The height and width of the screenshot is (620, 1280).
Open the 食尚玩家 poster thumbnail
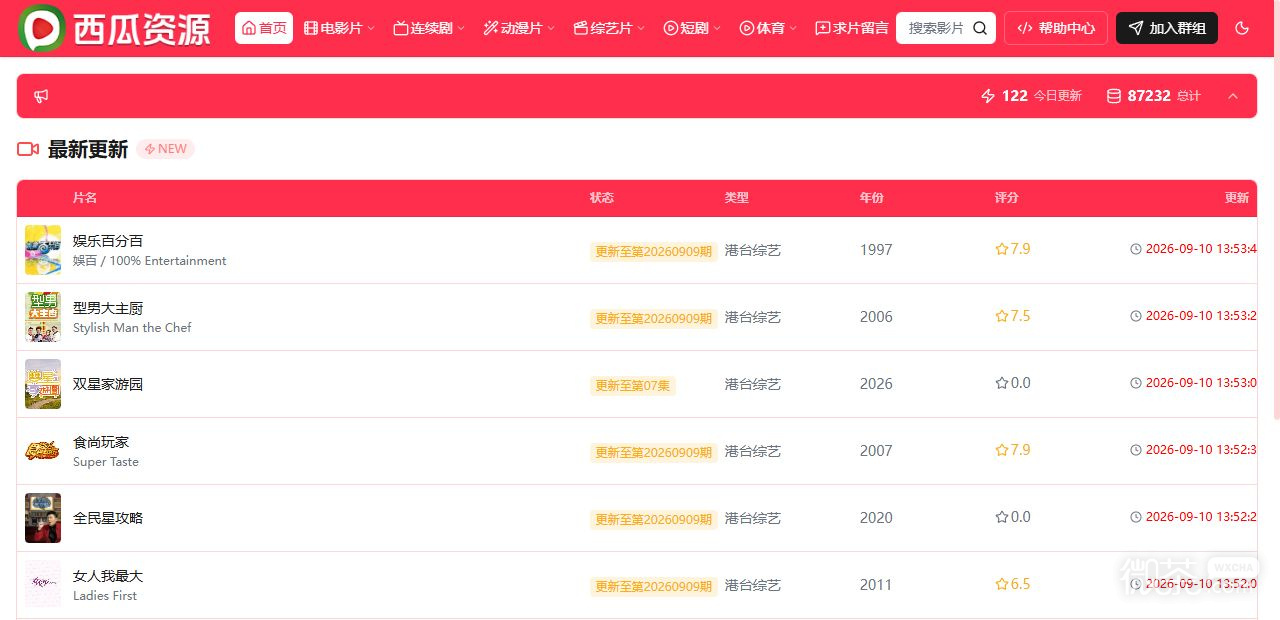coord(43,451)
